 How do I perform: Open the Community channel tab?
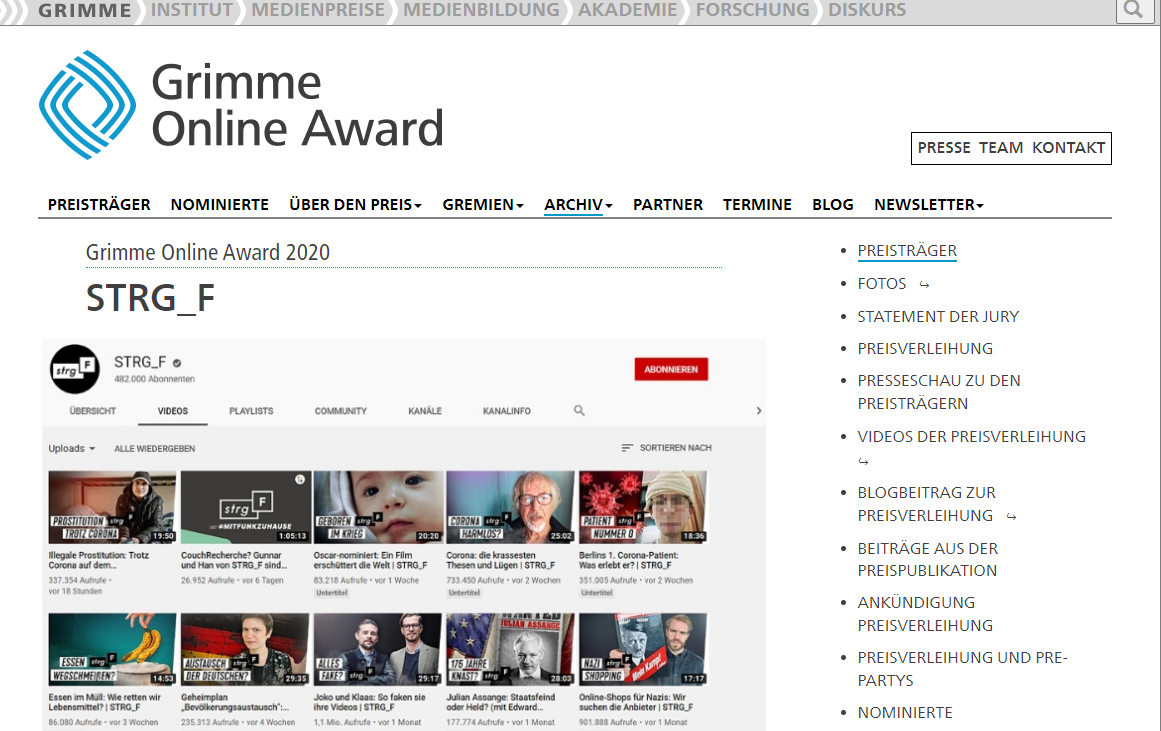coord(341,410)
